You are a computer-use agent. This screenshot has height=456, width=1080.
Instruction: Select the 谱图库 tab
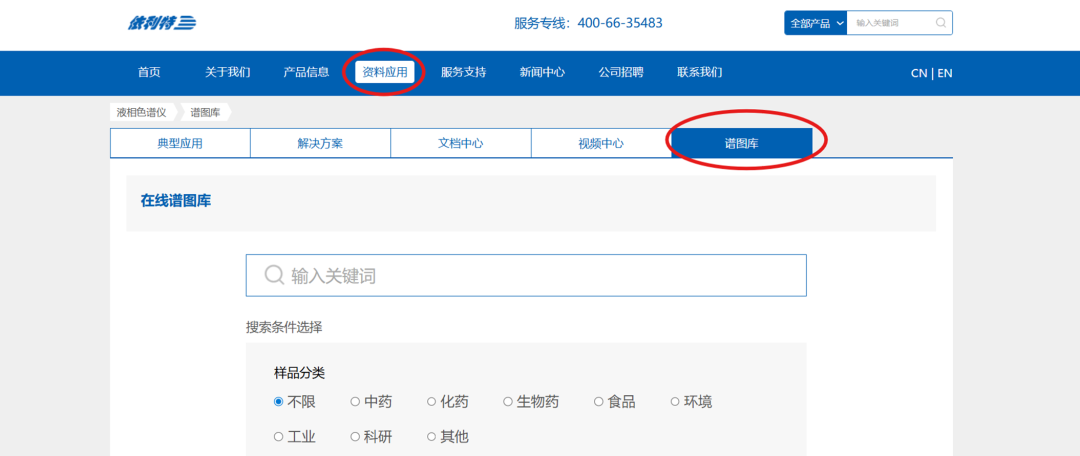pos(742,143)
